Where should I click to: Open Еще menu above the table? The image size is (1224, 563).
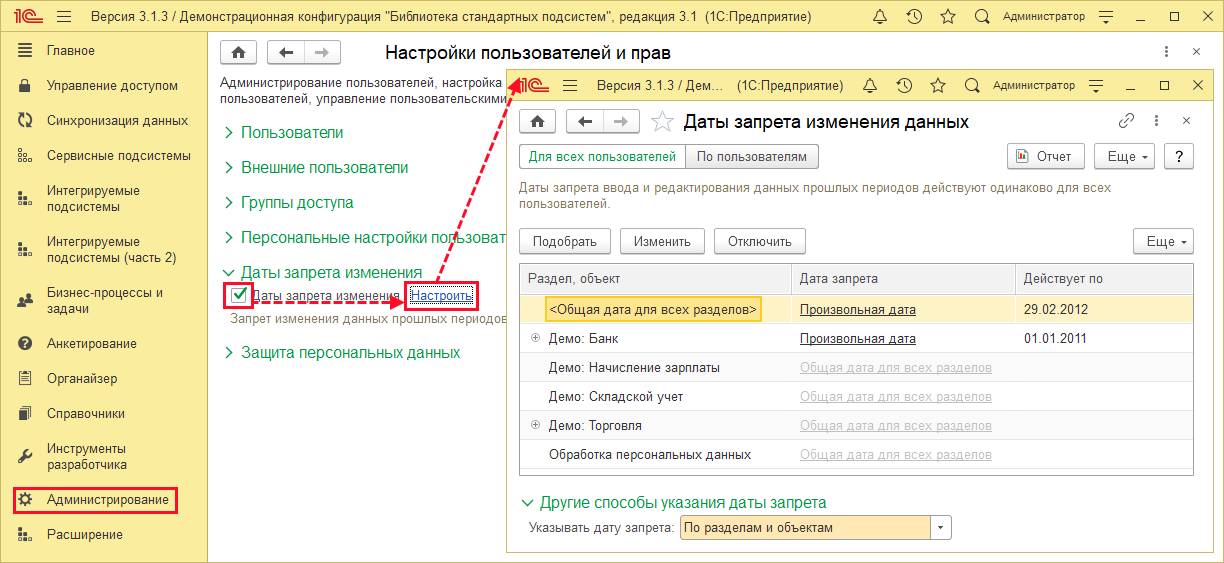[1163, 241]
